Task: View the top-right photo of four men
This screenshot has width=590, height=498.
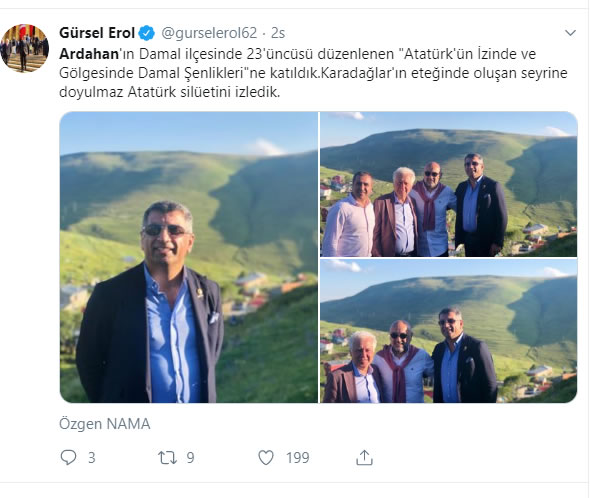Action: [x=449, y=184]
